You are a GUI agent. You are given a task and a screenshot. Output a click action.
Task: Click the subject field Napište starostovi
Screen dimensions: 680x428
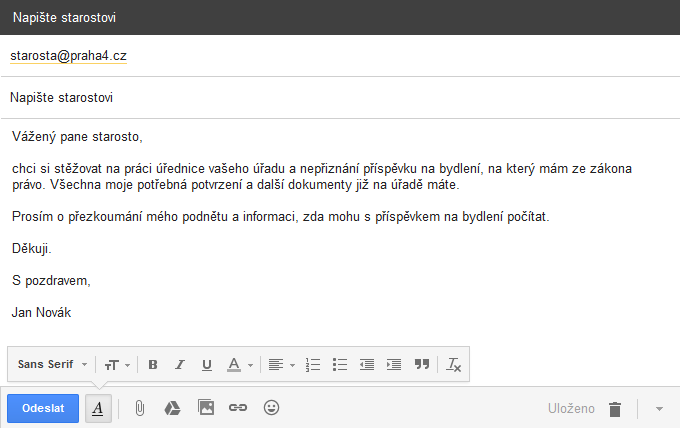(x=340, y=98)
